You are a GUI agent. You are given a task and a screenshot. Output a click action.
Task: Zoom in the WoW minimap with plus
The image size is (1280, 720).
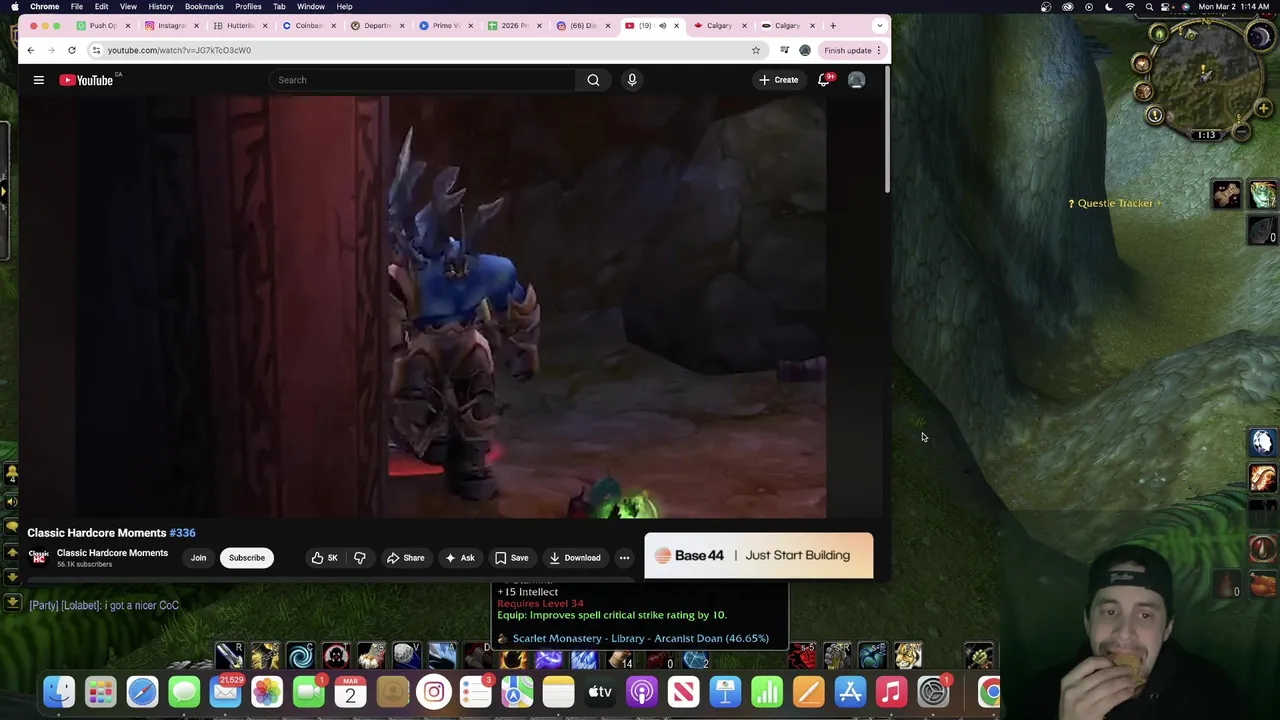1264,108
